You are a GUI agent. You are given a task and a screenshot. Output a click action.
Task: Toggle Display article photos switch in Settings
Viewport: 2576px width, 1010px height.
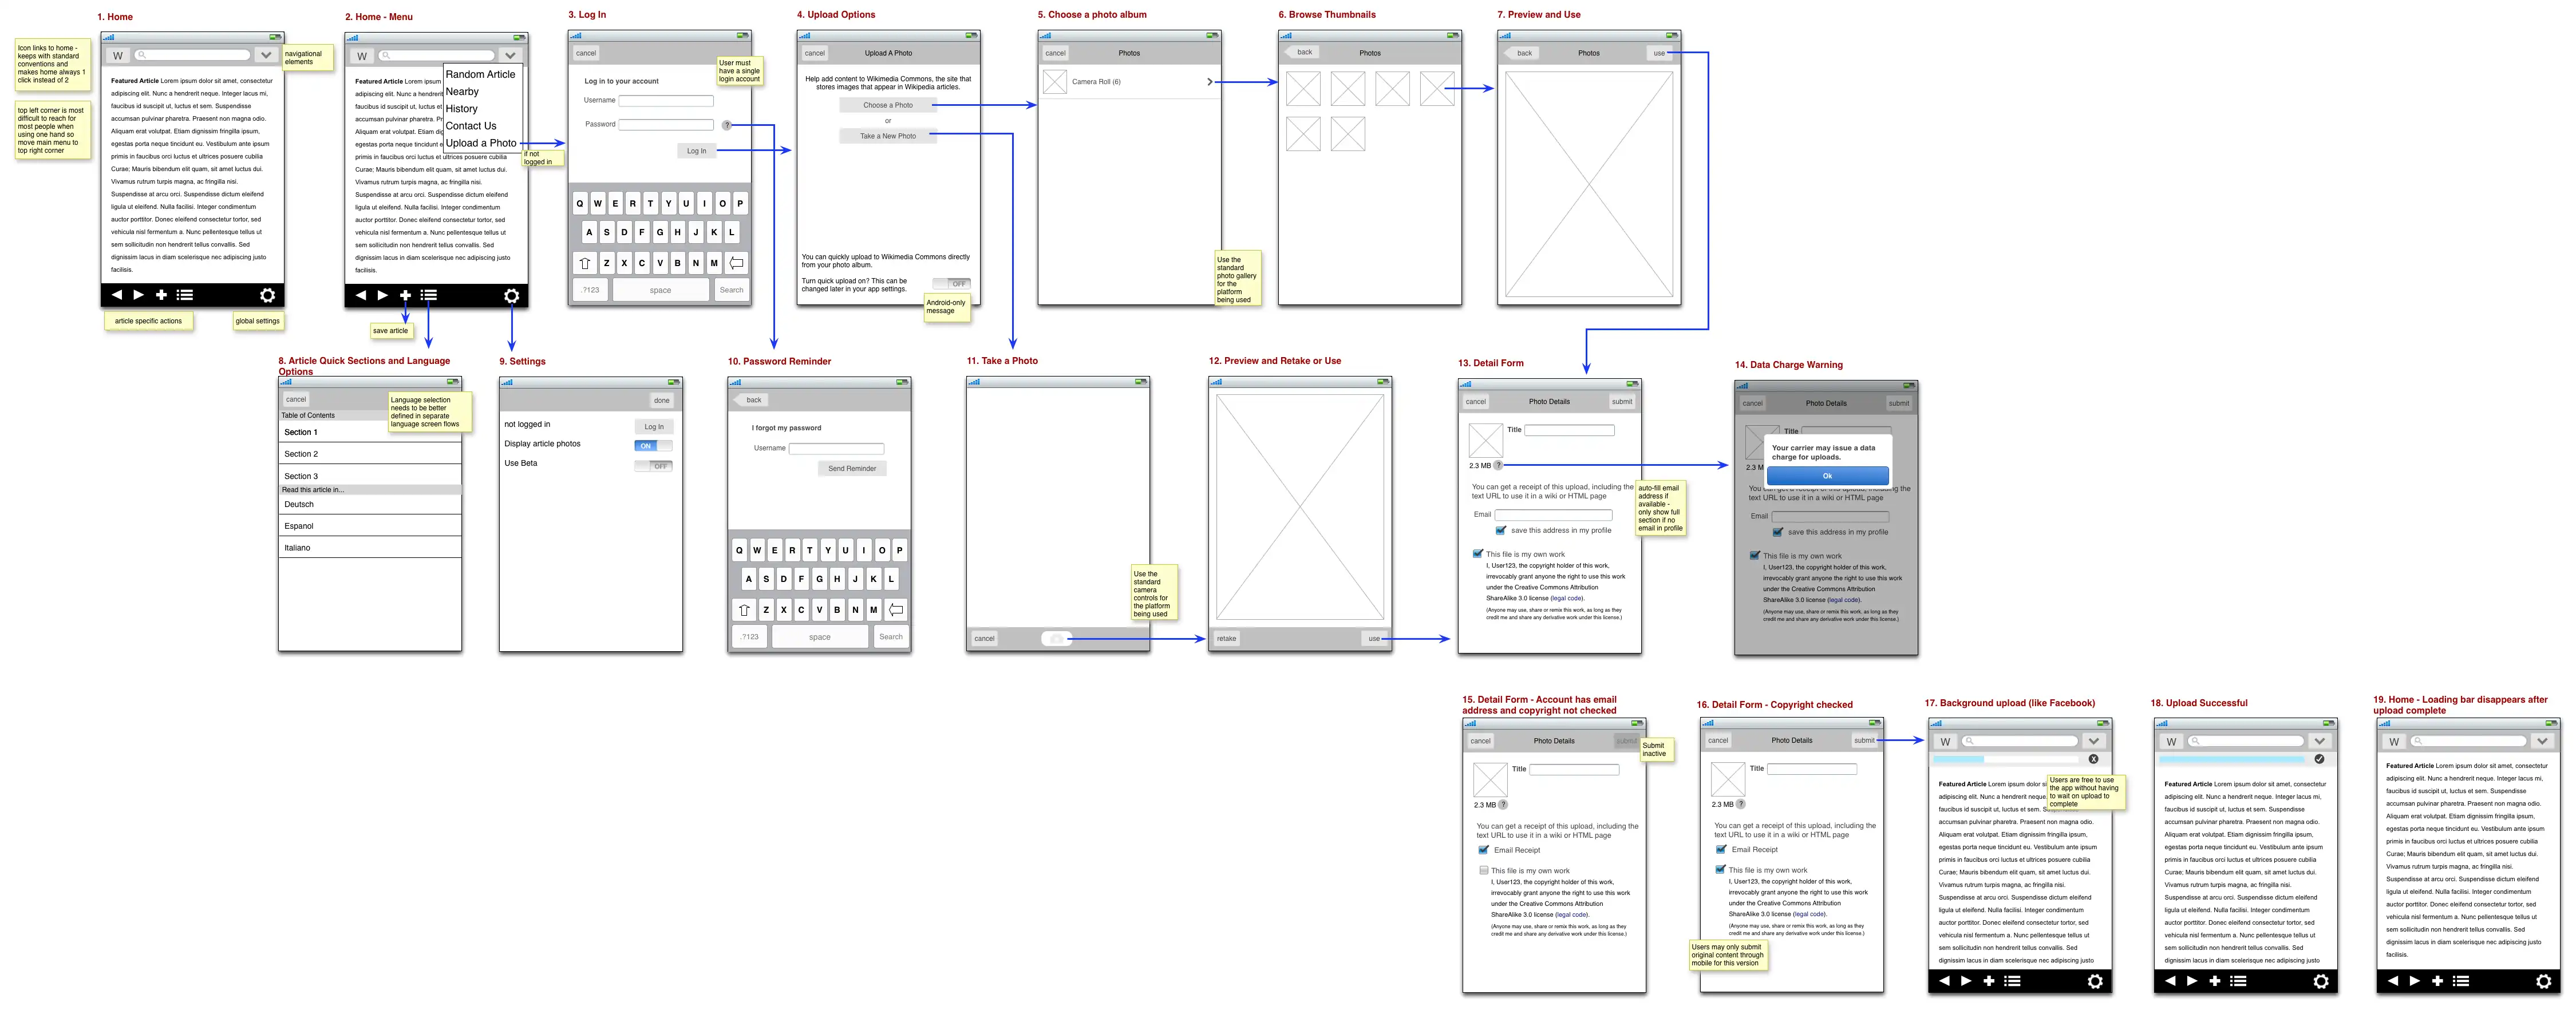pyautogui.click(x=653, y=446)
